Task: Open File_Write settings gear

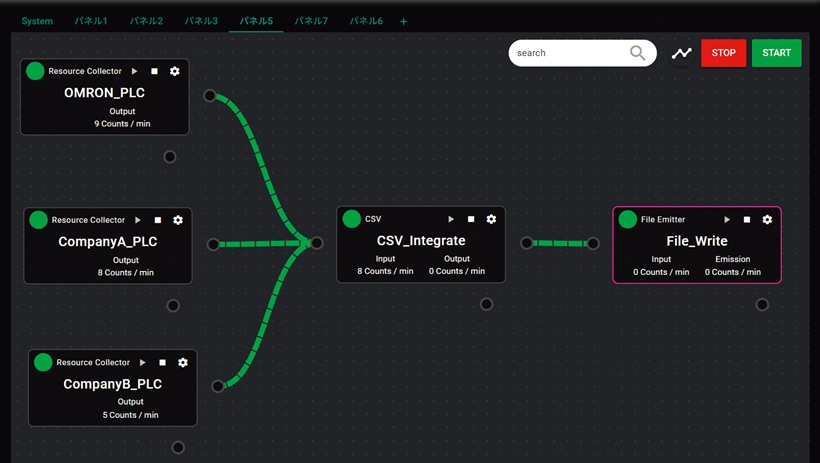Action: pyautogui.click(x=767, y=219)
